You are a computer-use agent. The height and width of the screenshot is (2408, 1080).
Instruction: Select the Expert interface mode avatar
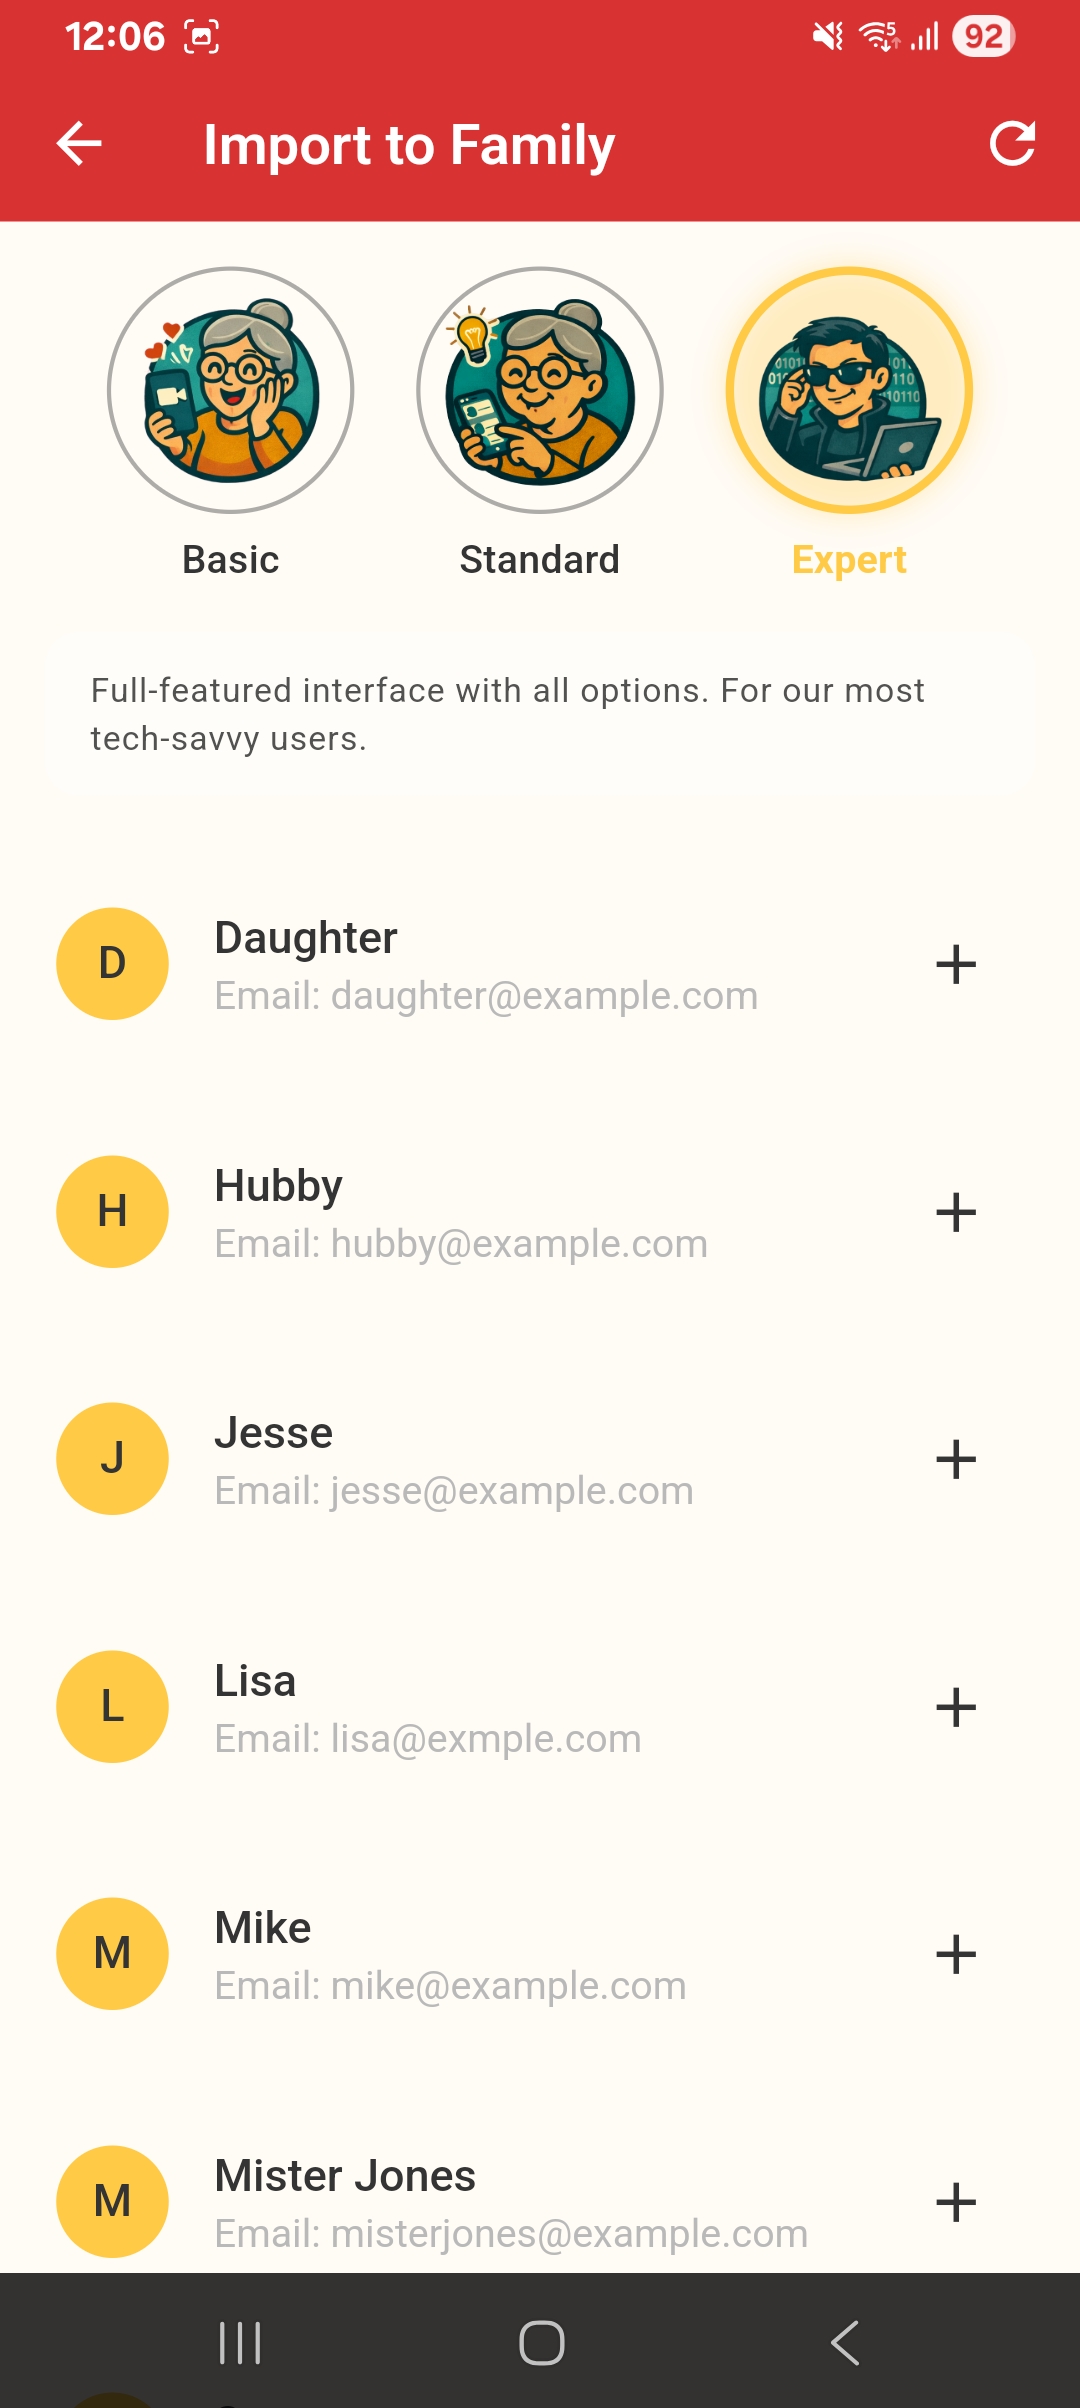point(849,390)
